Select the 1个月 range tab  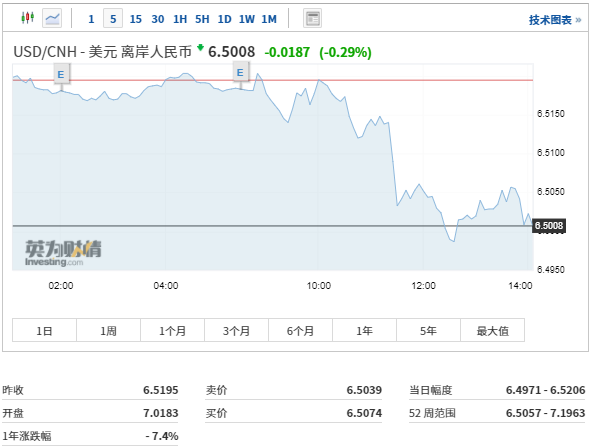click(x=172, y=330)
